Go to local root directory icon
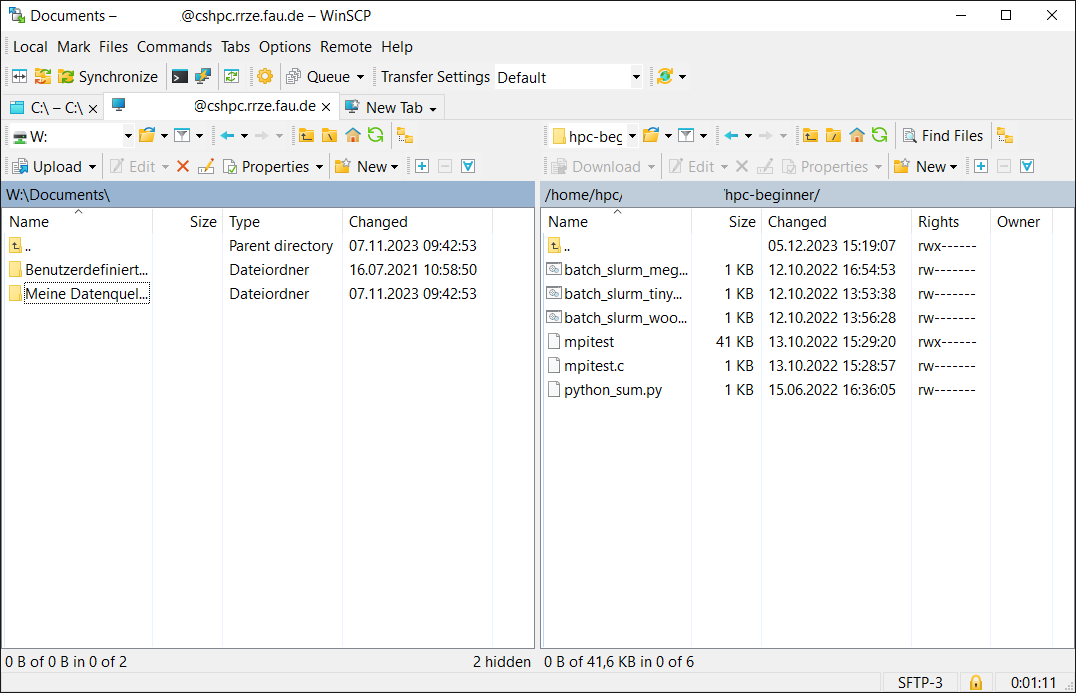1076x693 pixels. click(329, 135)
